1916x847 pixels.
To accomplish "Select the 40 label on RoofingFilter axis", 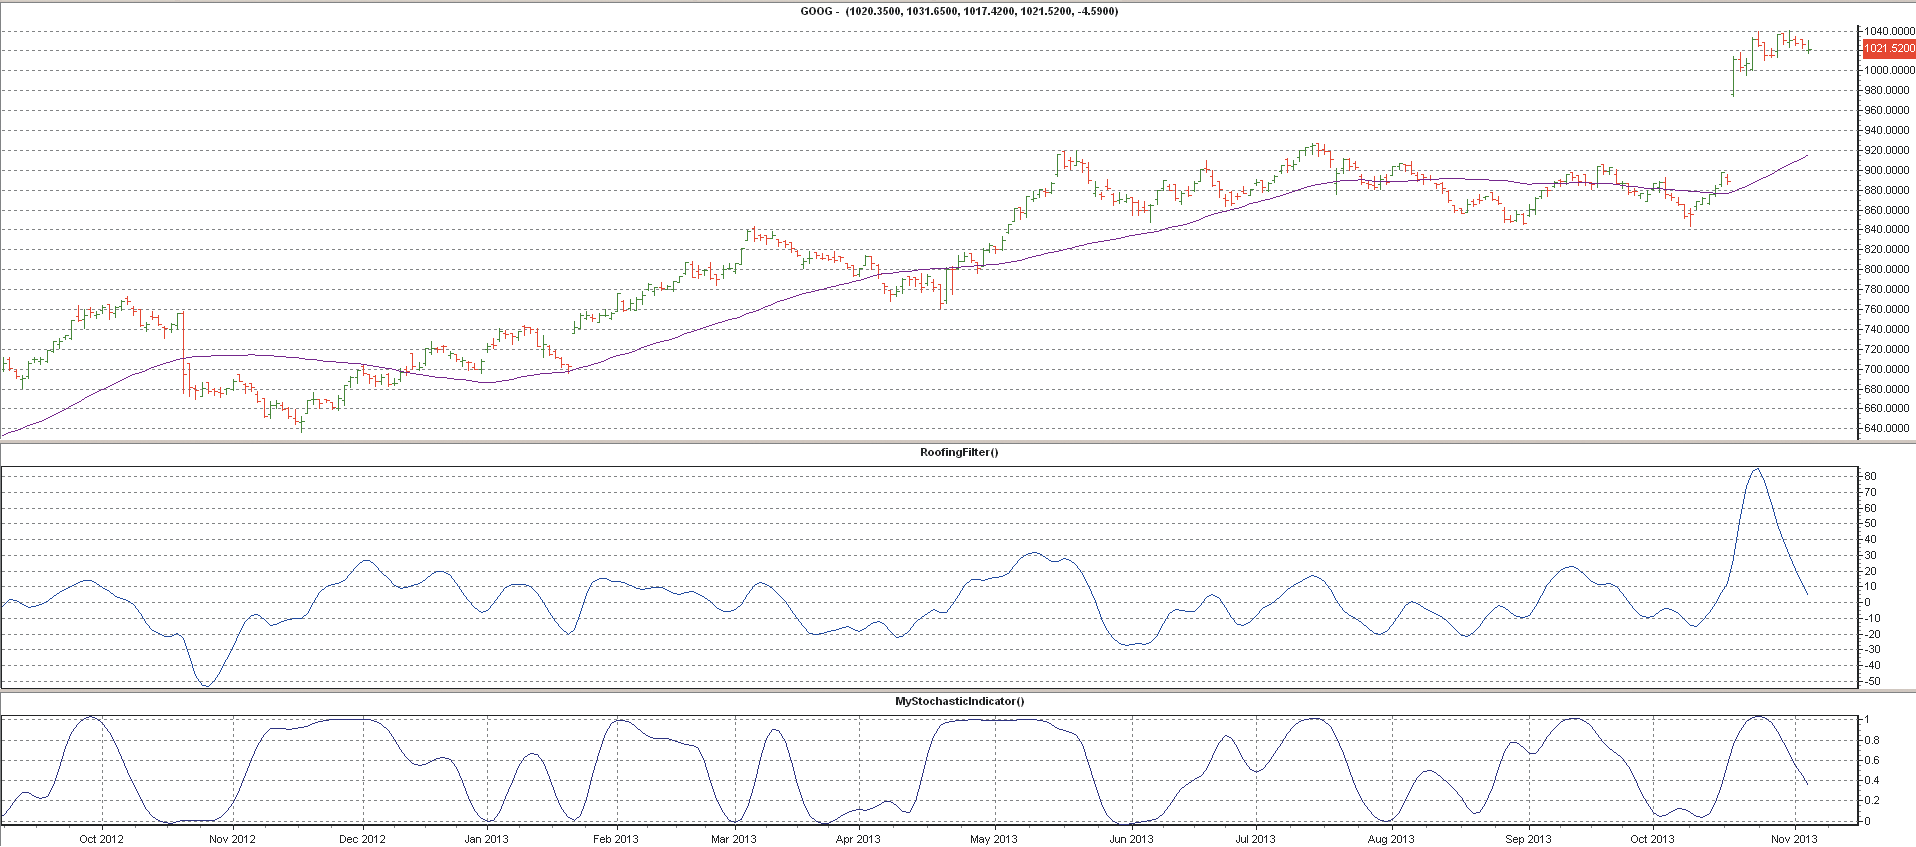I will click(x=1870, y=539).
